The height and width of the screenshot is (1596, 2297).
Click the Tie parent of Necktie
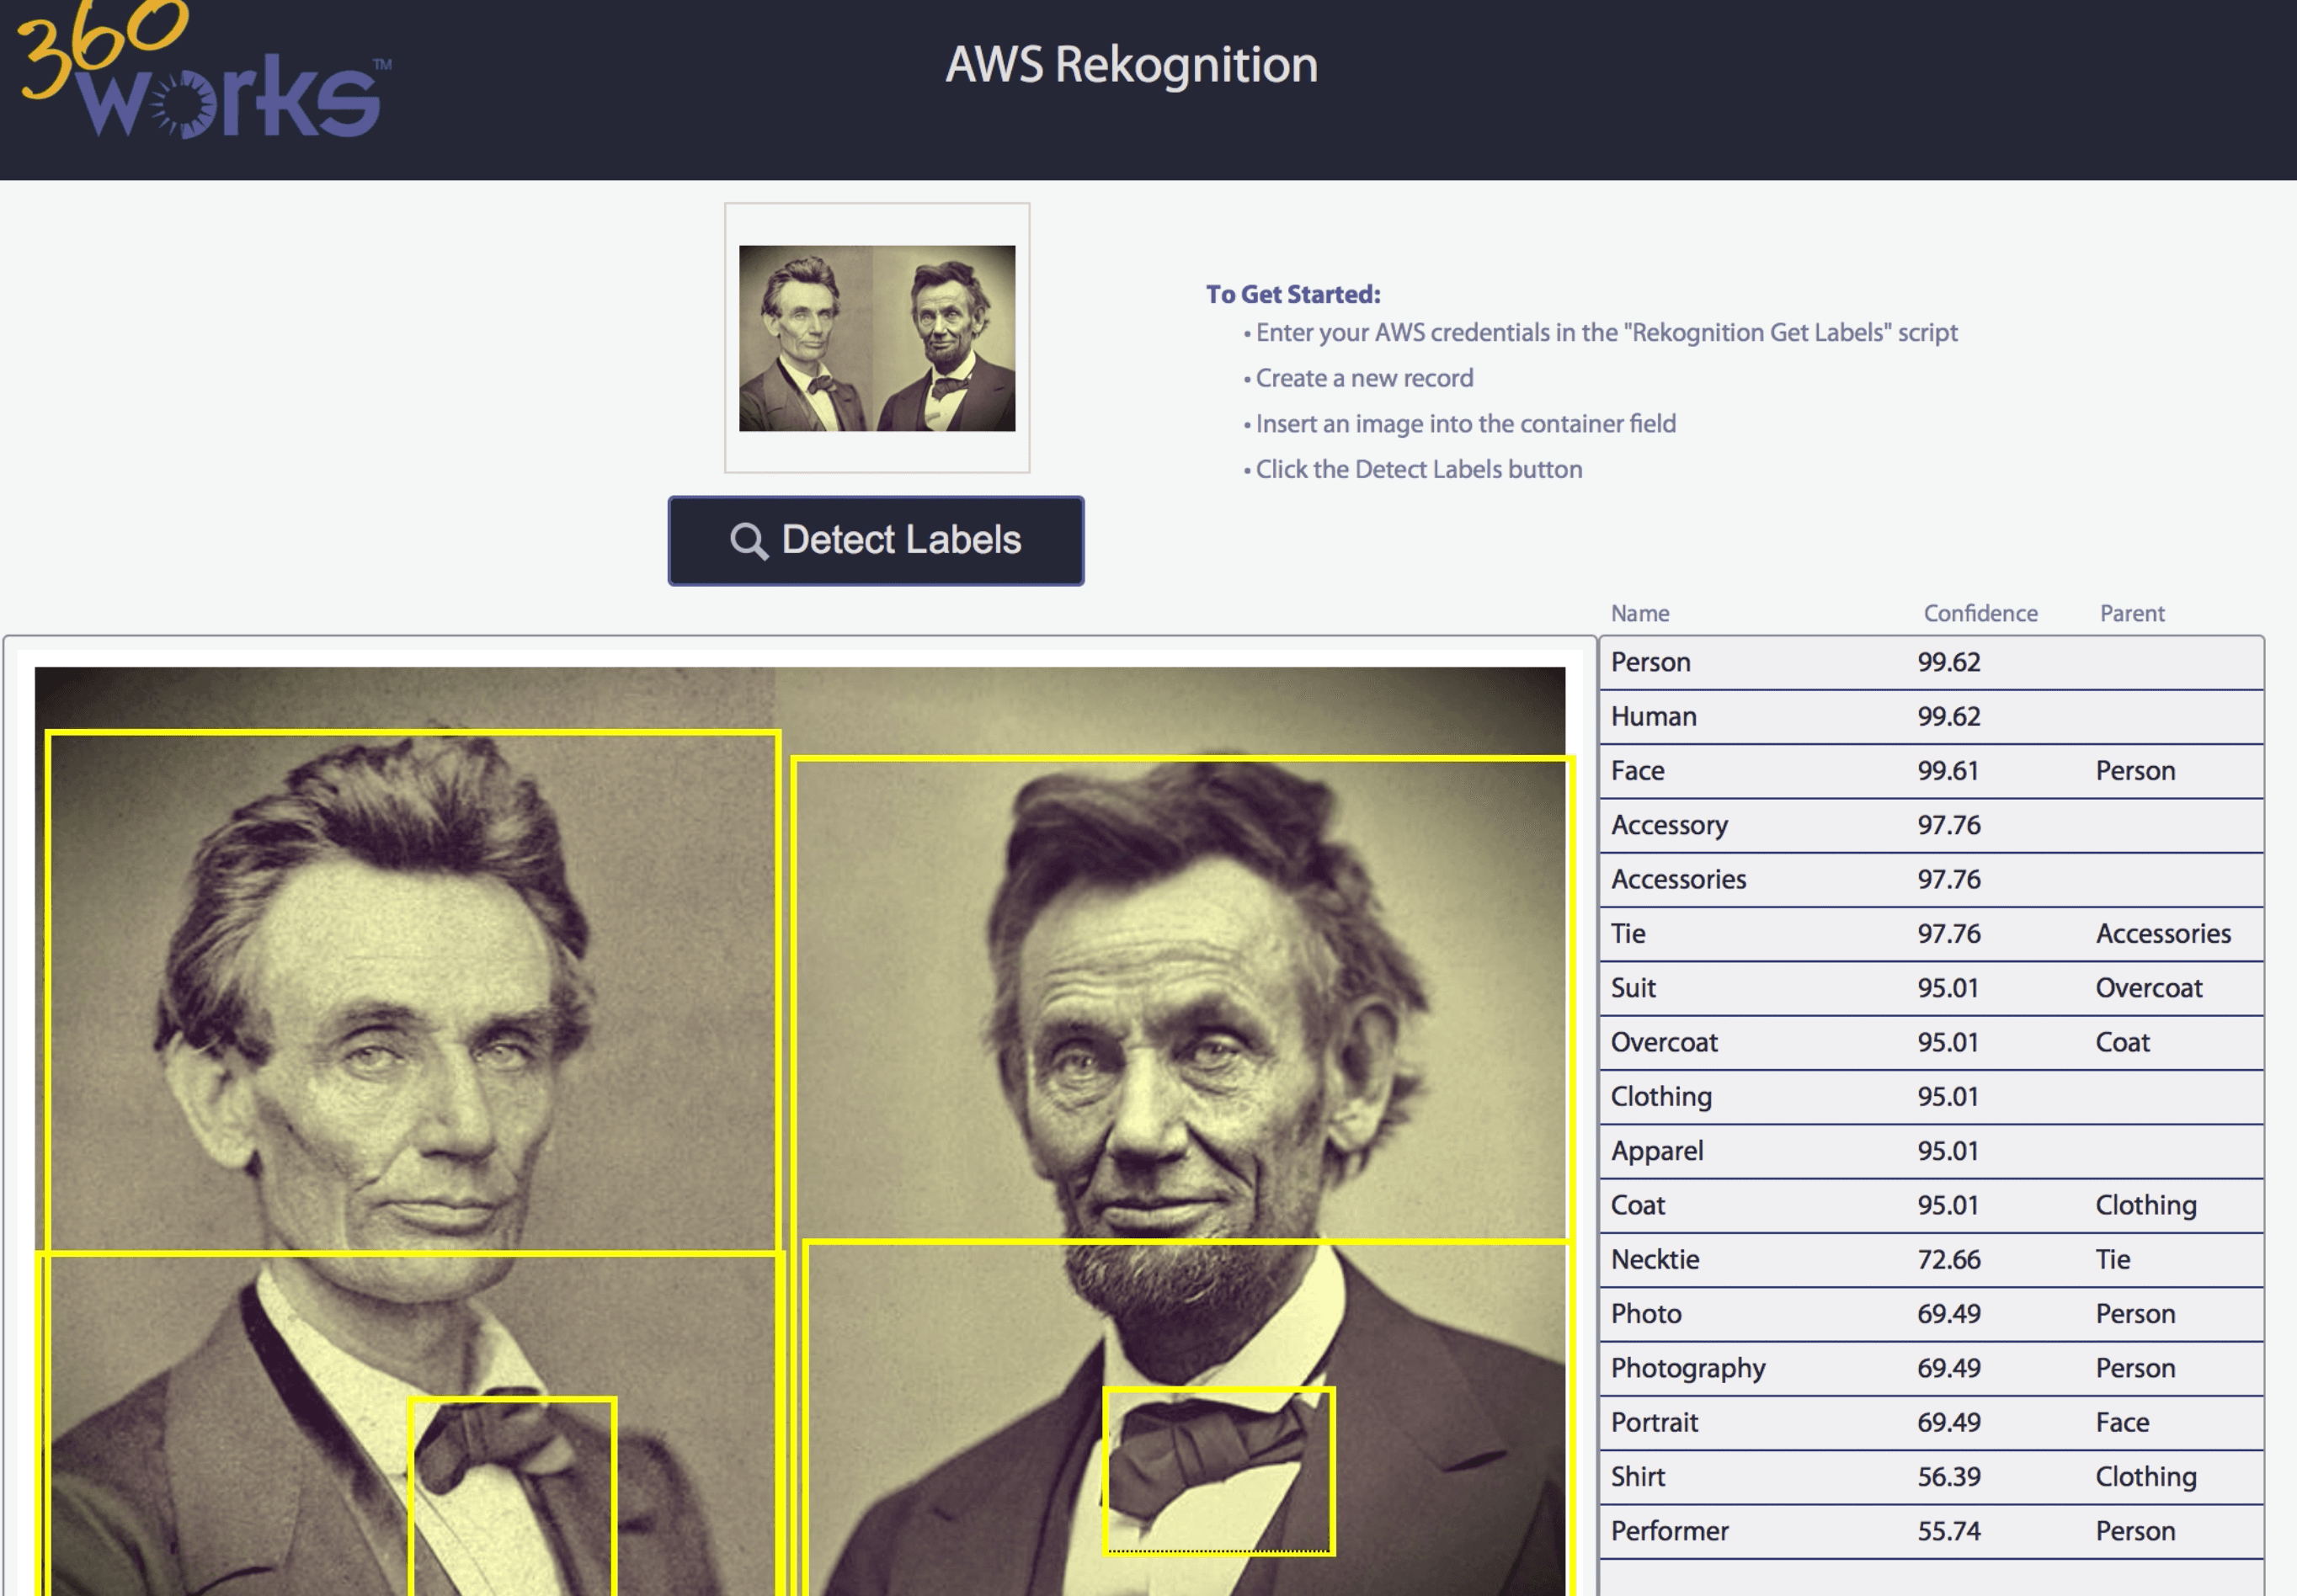[x=2112, y=1260]
